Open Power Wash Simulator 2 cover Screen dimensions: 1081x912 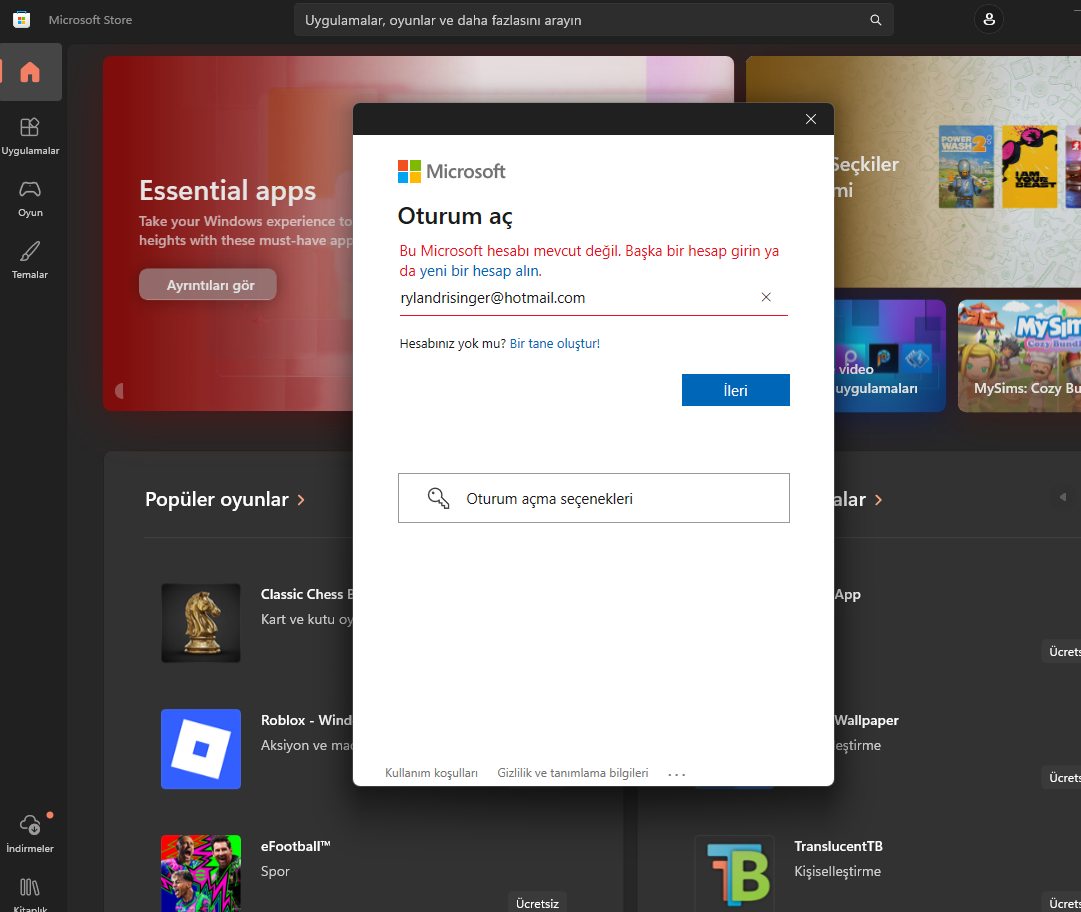pos(966,167)
